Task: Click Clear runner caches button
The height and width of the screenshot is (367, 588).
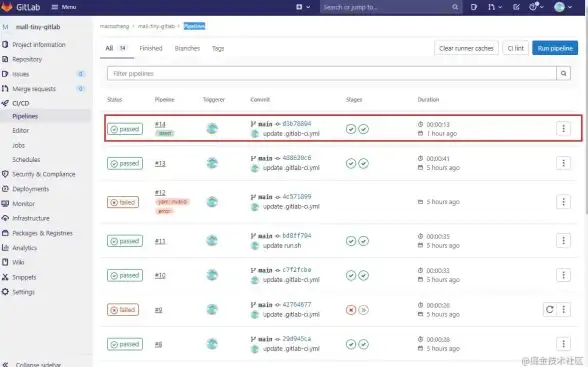Action: pyautogui.click(x=466, y=48)
